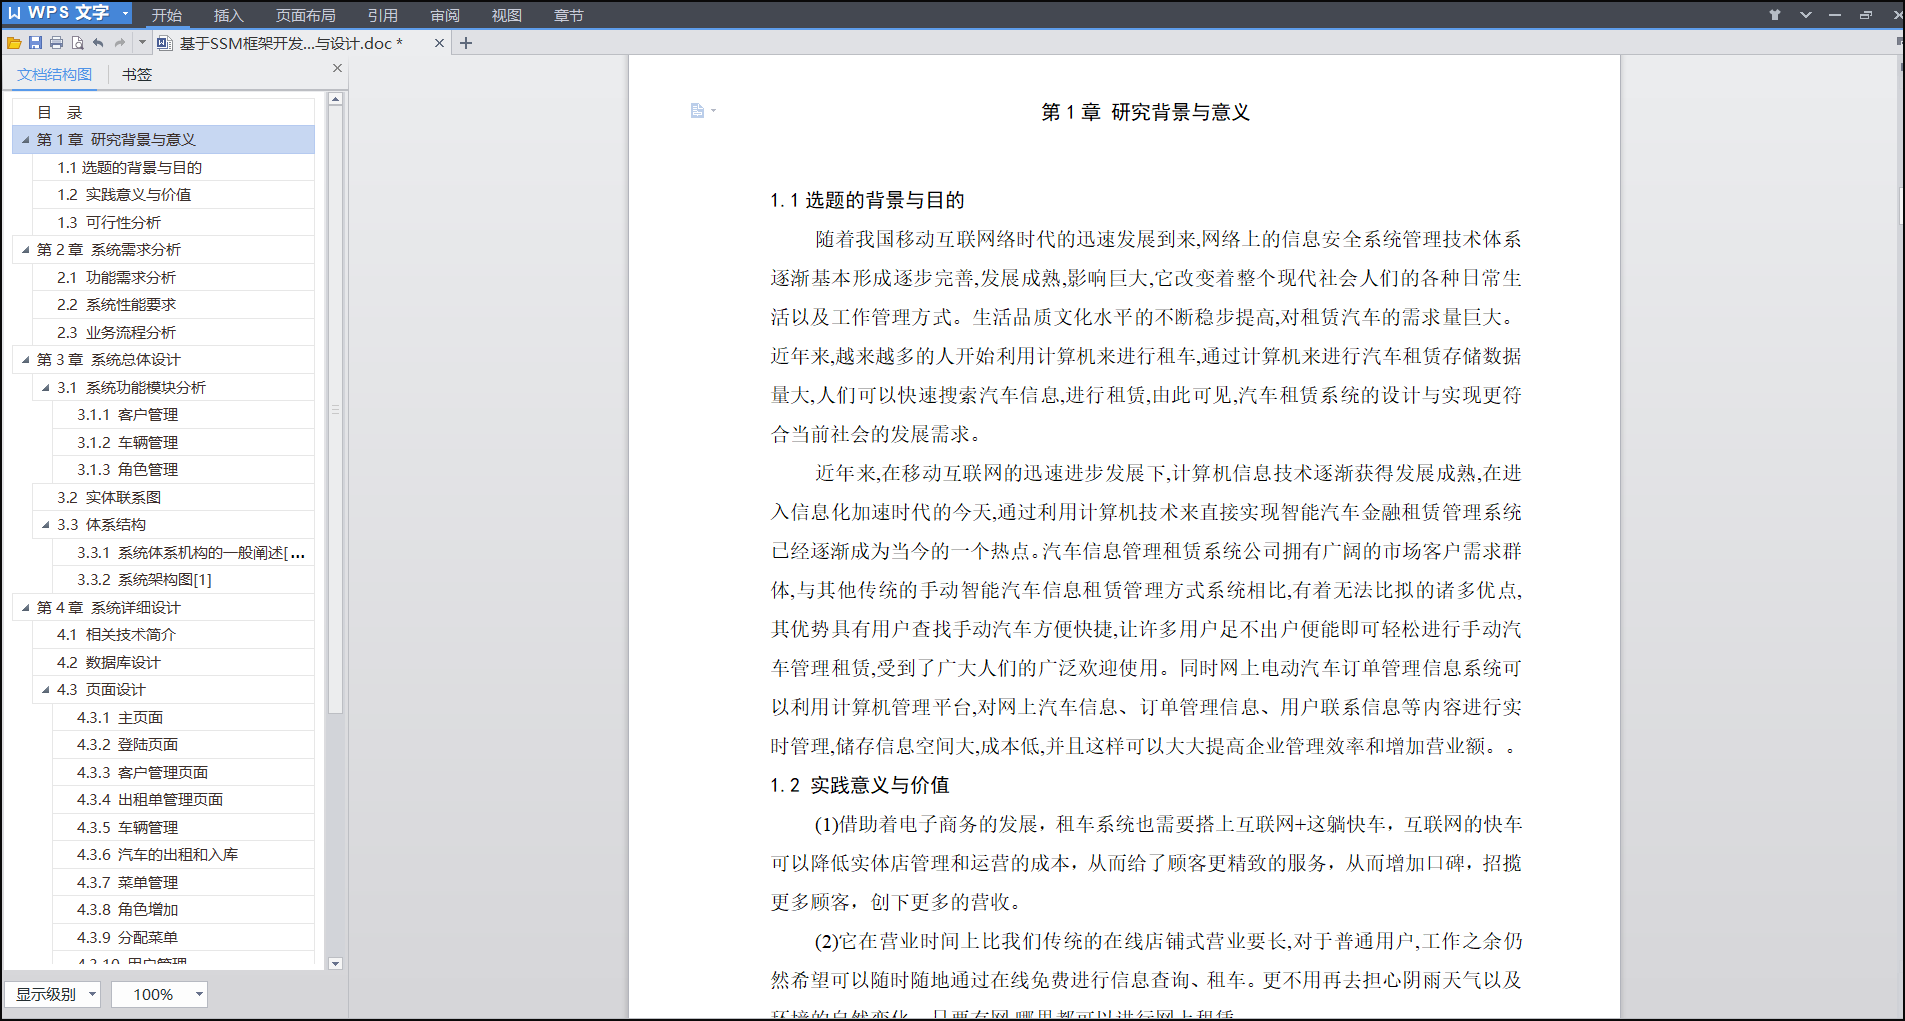Jump to 3.1.1 客户管理 heading
1905x1021 pixels.
[184, 414]
